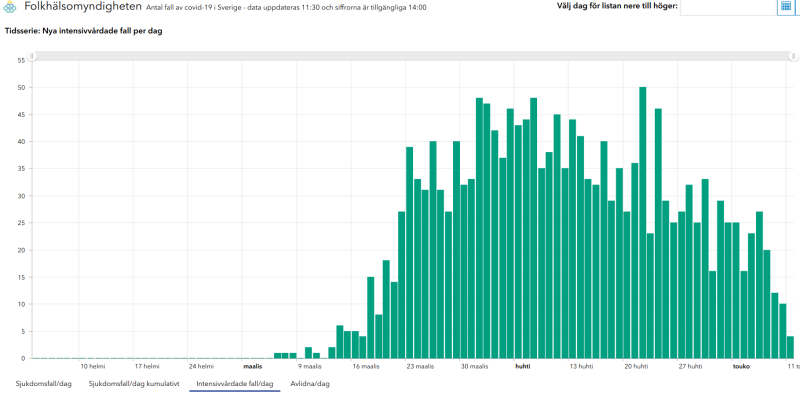Click the '9 maalis' axis label

click(309, 366)
